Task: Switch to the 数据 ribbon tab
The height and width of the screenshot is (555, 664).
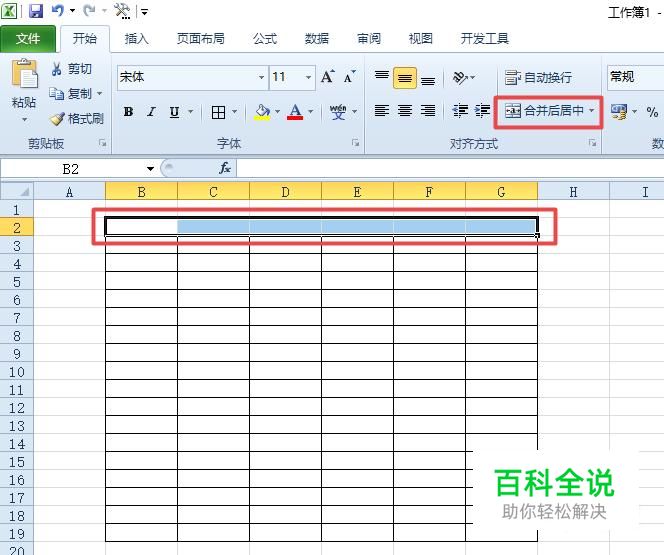Action: 317,39
